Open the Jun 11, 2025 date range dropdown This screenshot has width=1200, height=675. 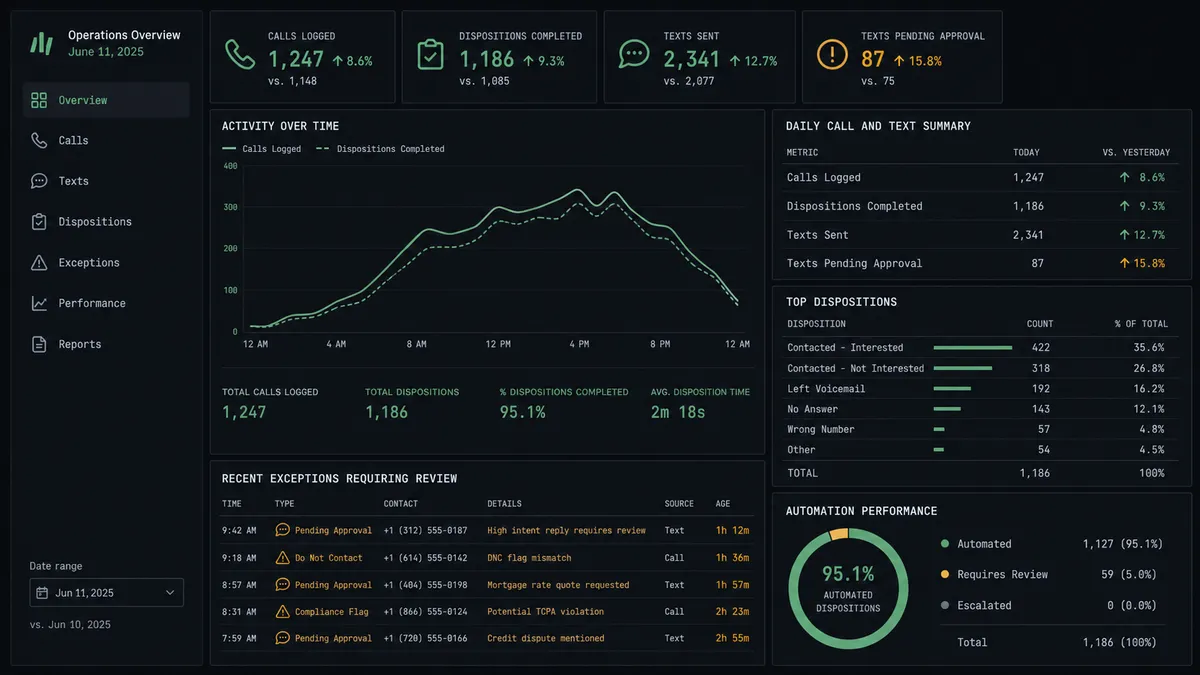(x=106, y=593)
